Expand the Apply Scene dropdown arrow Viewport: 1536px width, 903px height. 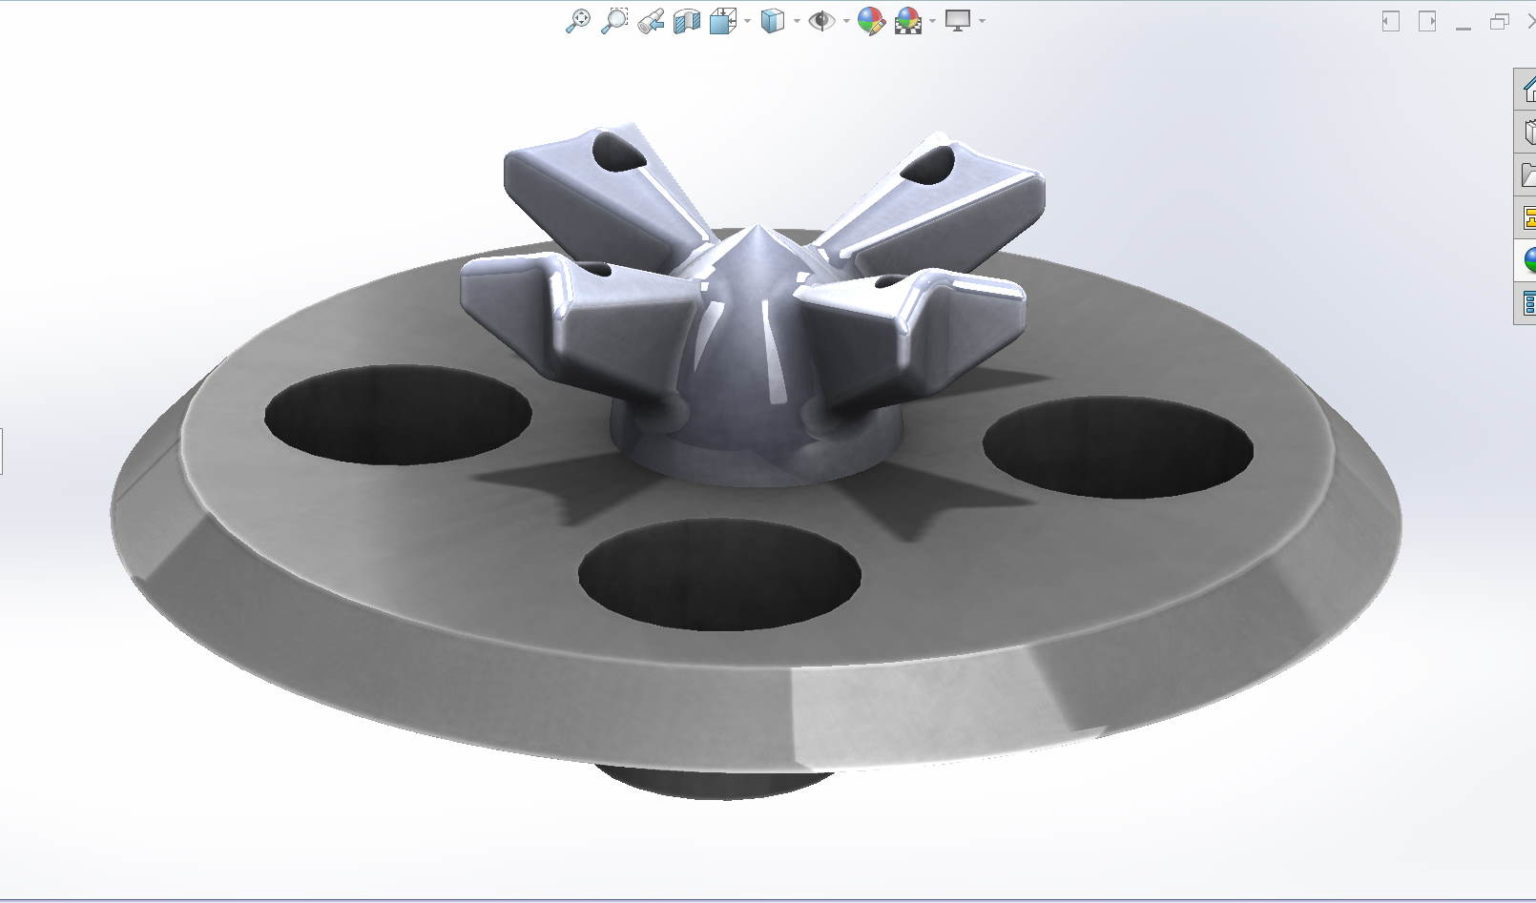pos(930,20)
